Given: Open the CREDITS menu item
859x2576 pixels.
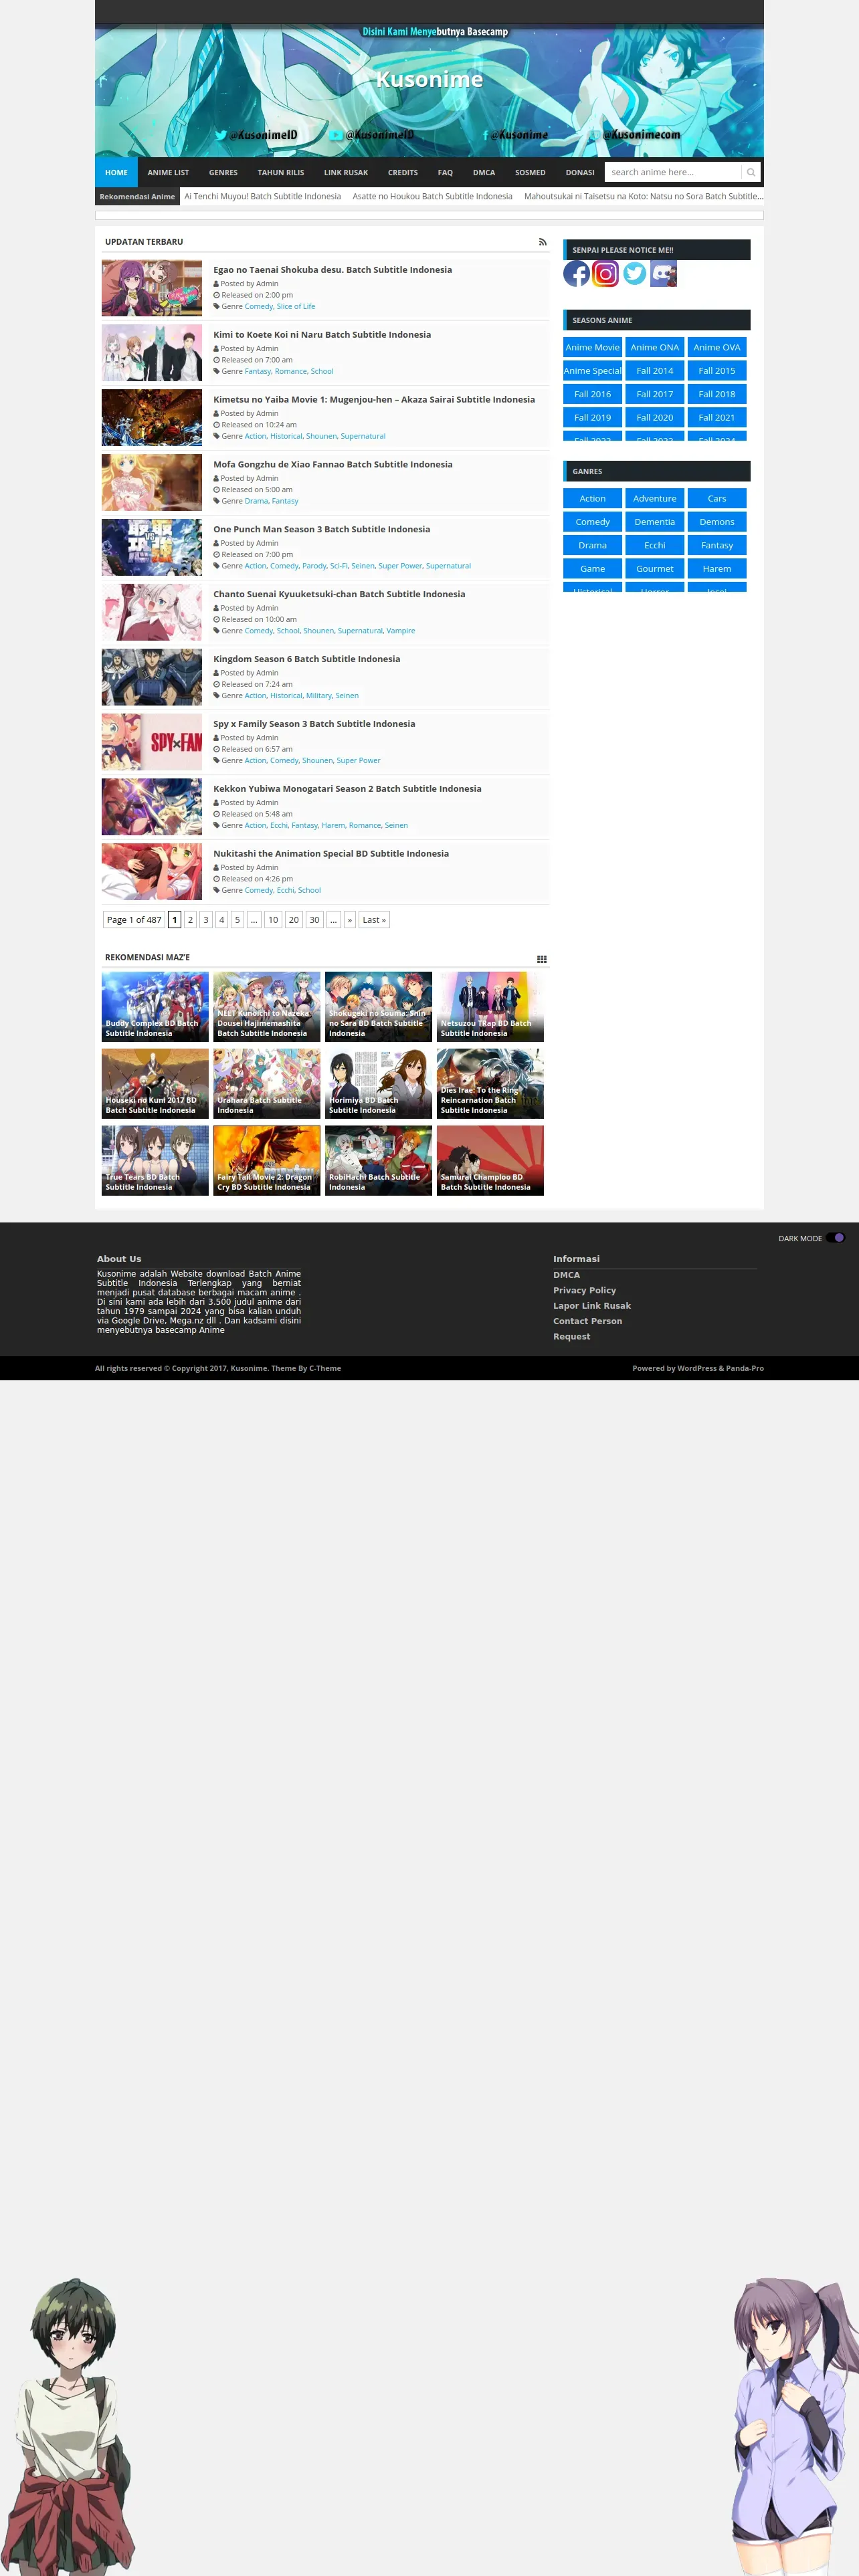Looking at the screenshot, I should [403, 172].
